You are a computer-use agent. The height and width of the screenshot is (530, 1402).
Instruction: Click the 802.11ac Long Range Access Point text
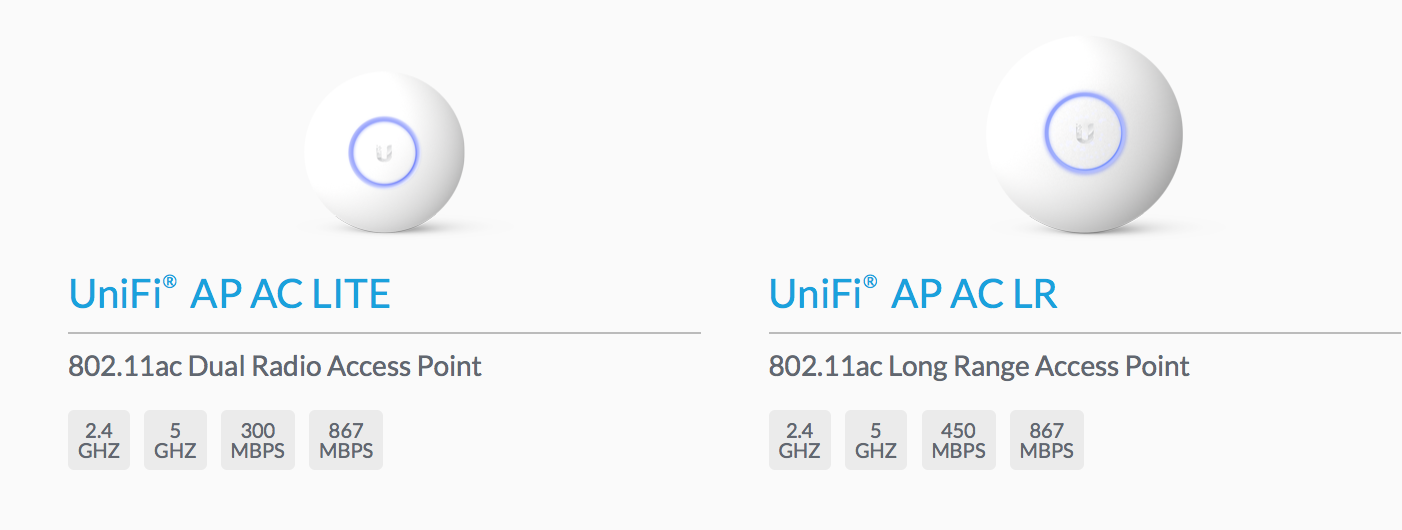[x=979, y=366]
